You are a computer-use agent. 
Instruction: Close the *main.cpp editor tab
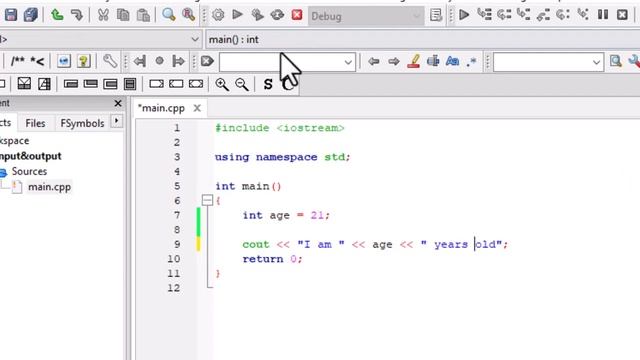coord(197,108)
